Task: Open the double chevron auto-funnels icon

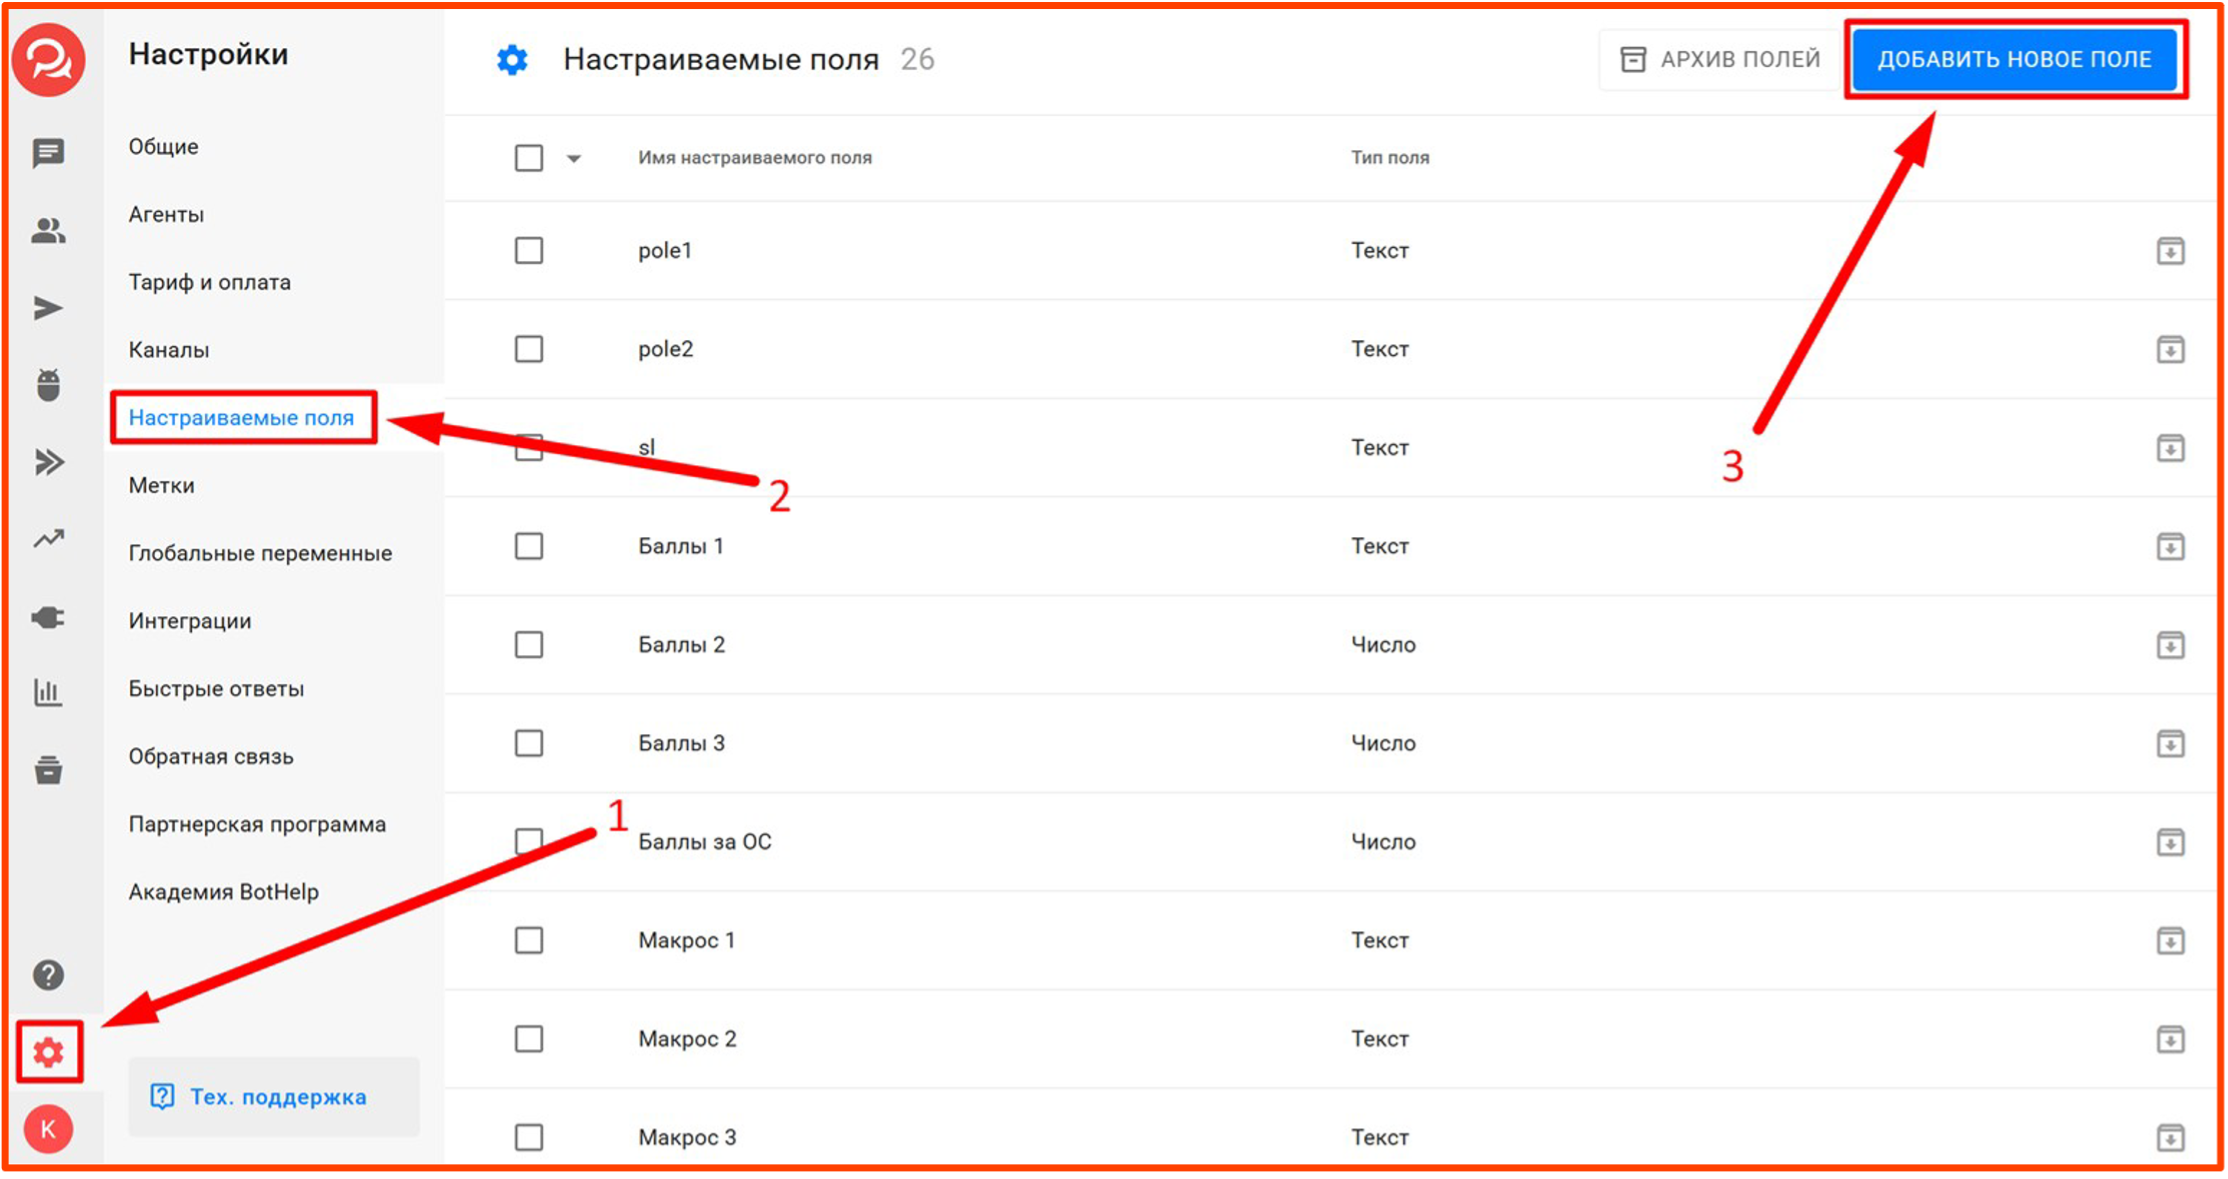Action: 48,462
